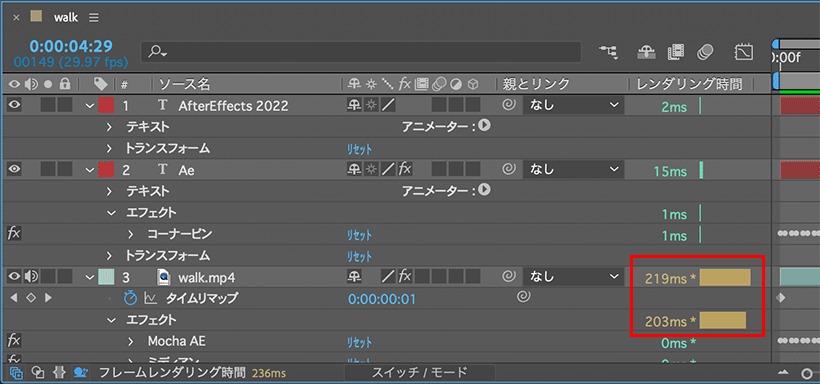
Task: Hide the AfterEffects 2022 layer
Action: point(14,105)
